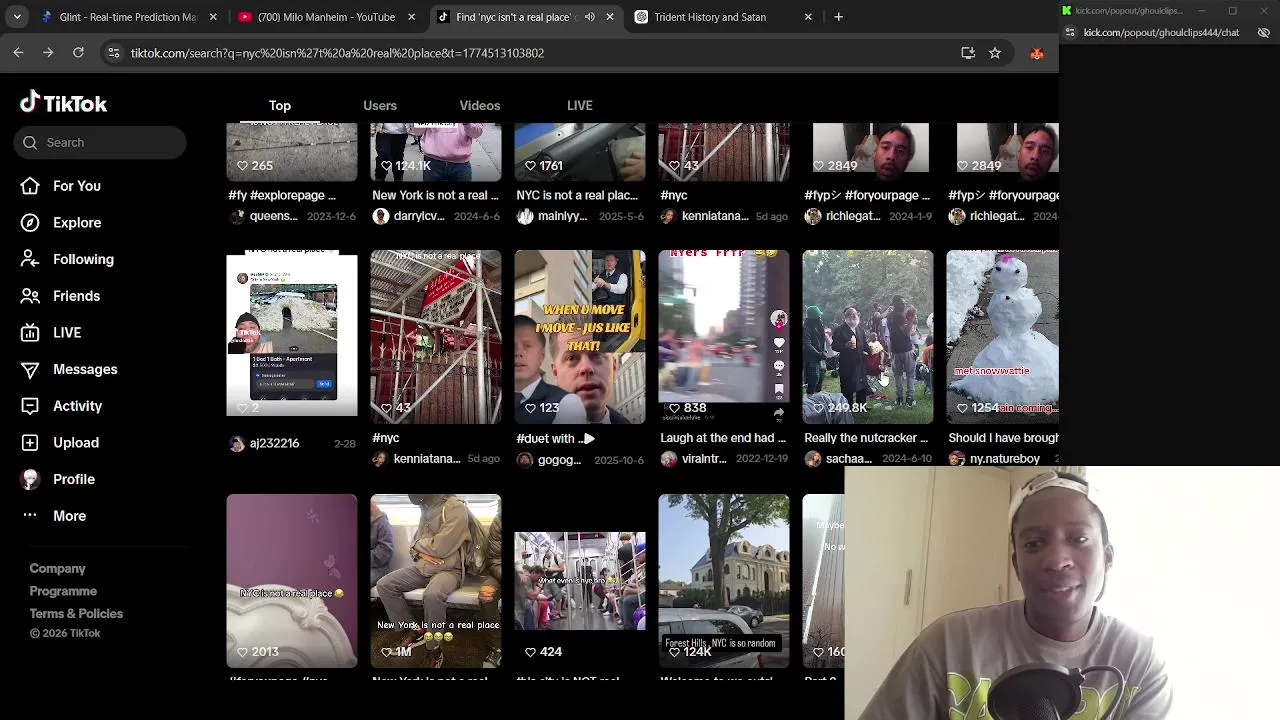Switch to the Users tab

(380, 105)
